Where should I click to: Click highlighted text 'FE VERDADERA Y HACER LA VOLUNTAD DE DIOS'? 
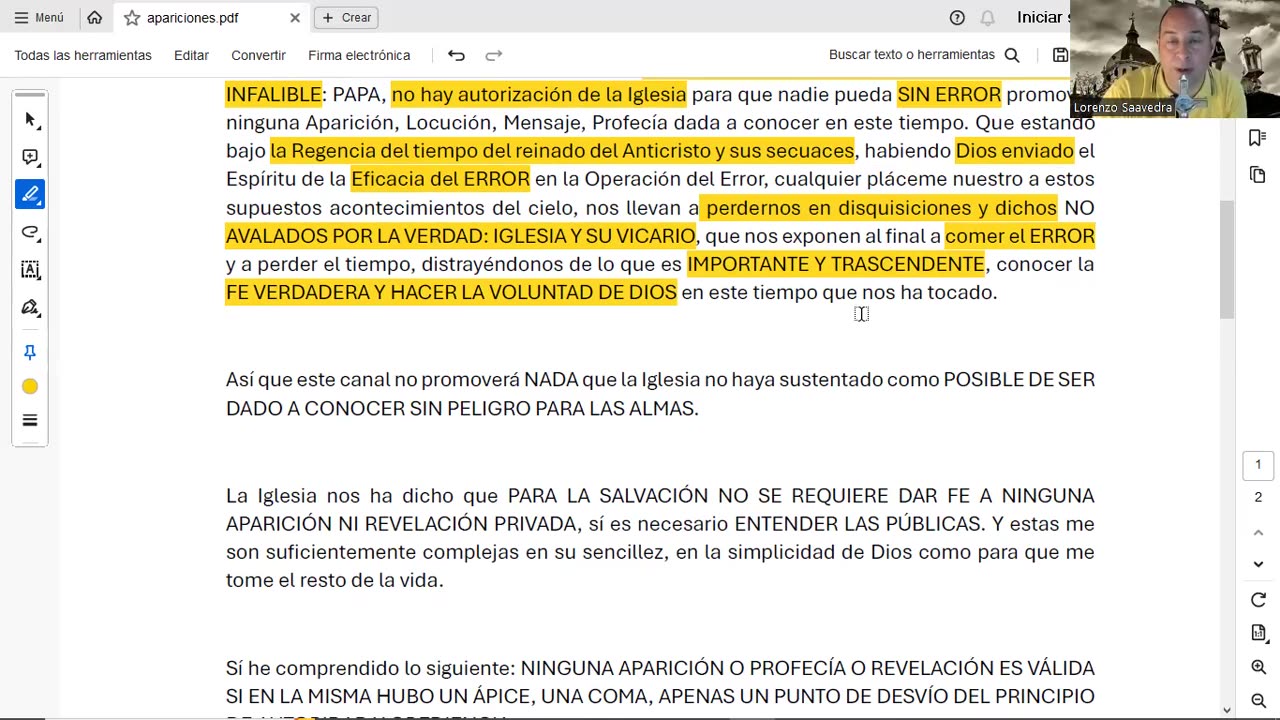[x=451, y=292]
